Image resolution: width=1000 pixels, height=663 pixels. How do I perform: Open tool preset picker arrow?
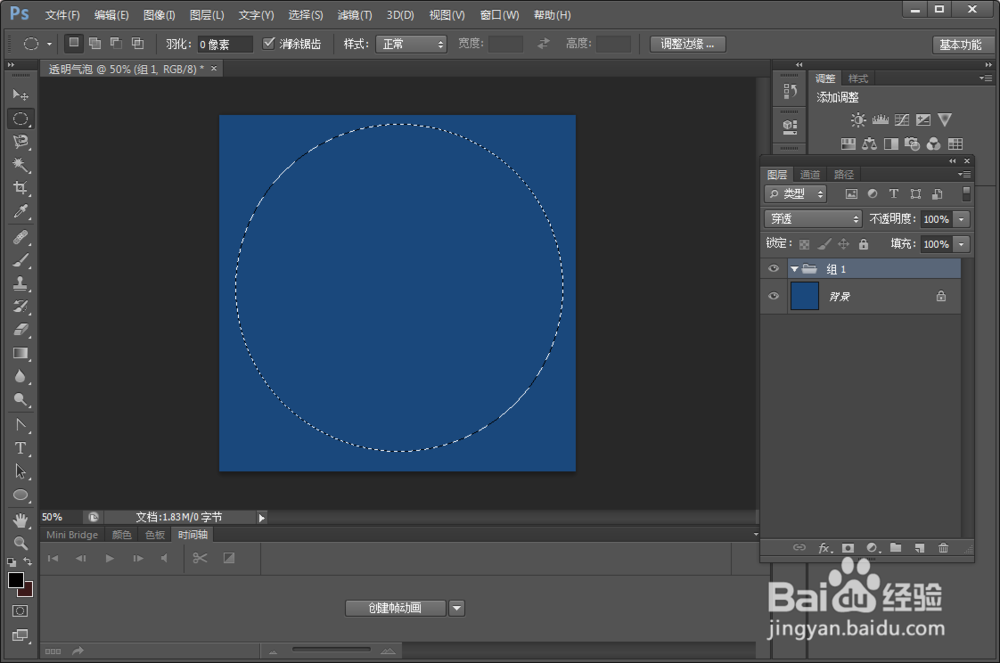click(x=49, y=44)
